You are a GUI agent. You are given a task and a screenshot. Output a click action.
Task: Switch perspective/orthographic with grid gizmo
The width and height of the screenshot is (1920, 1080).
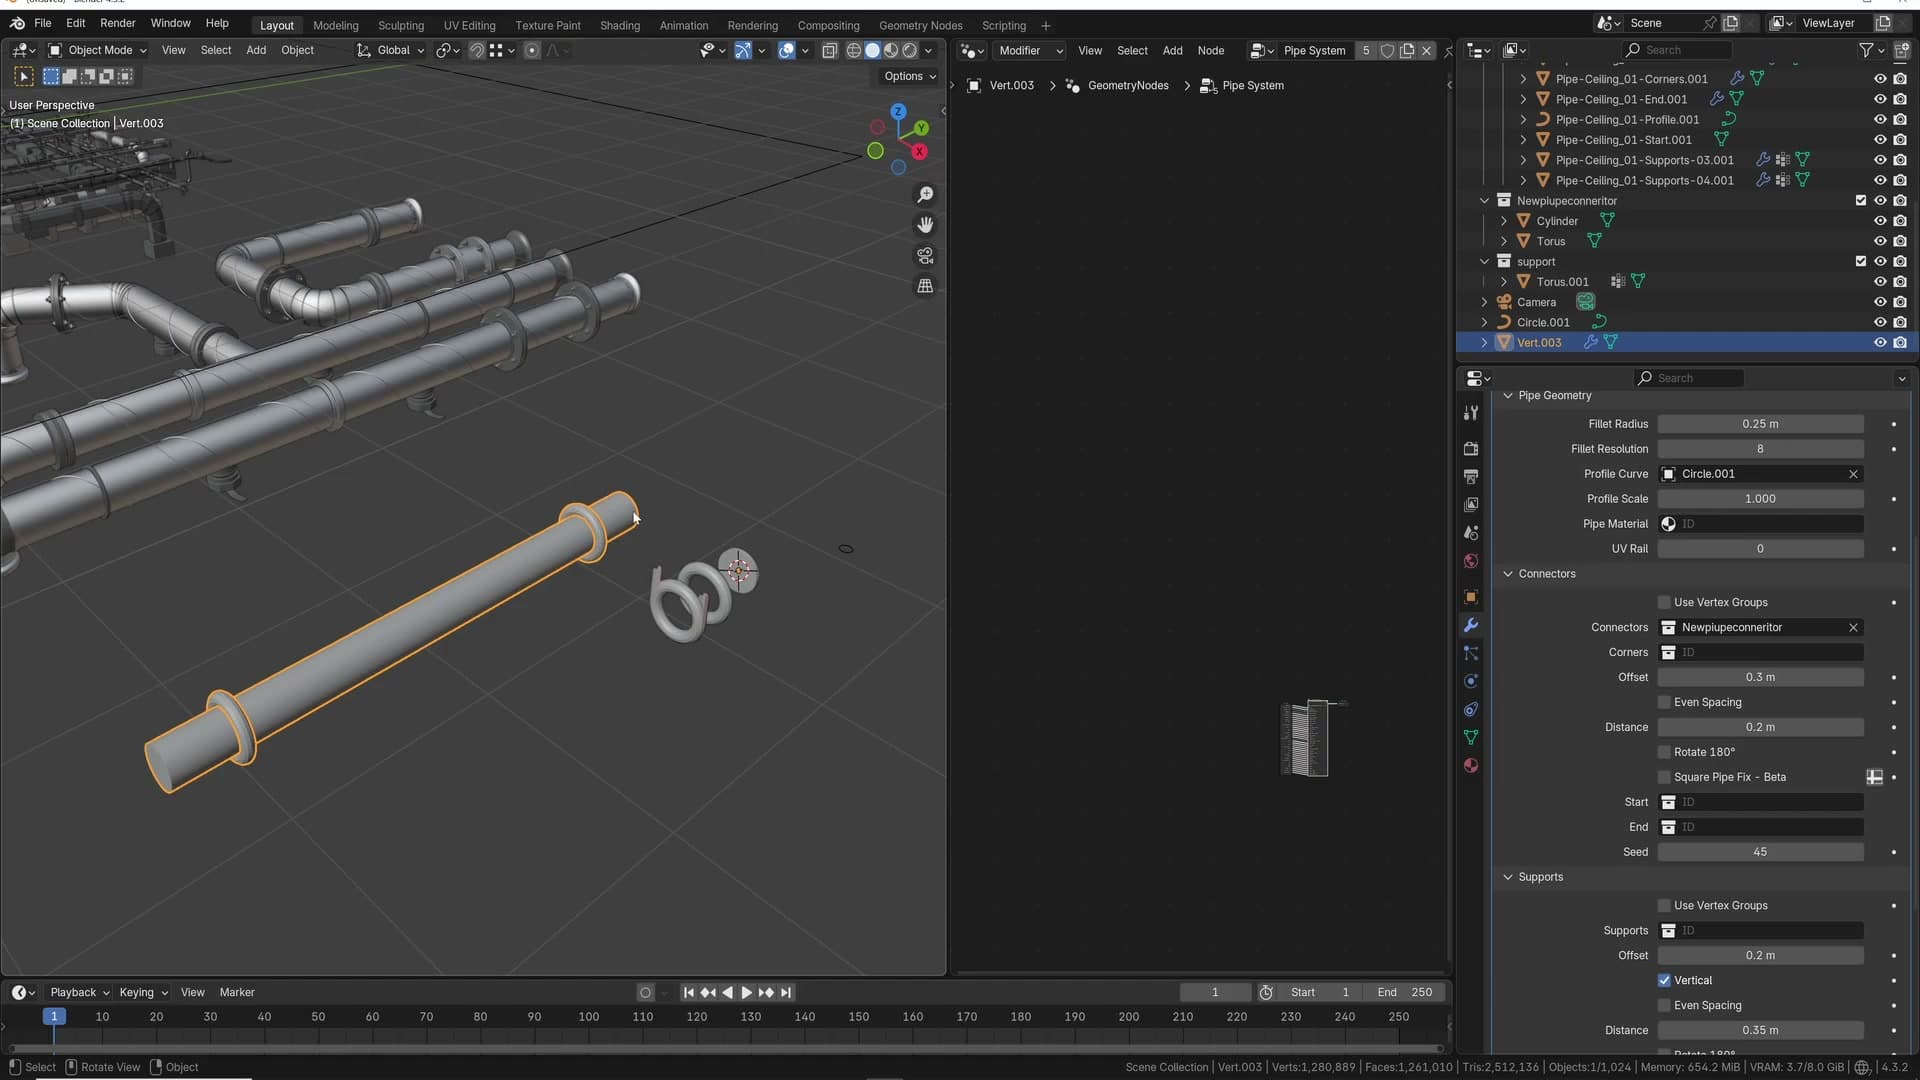pyautogui.click(x=925, y=286)
